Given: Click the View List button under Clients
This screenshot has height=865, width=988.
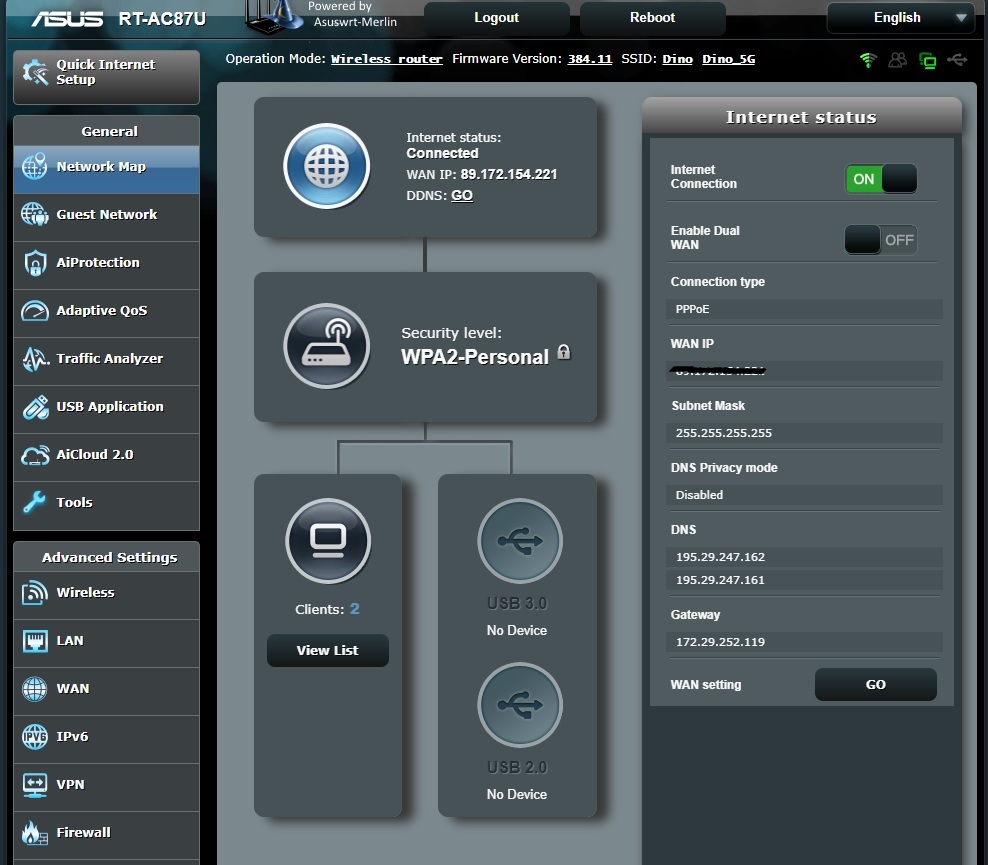Looking at the screenshot, I should pos(327,650).
